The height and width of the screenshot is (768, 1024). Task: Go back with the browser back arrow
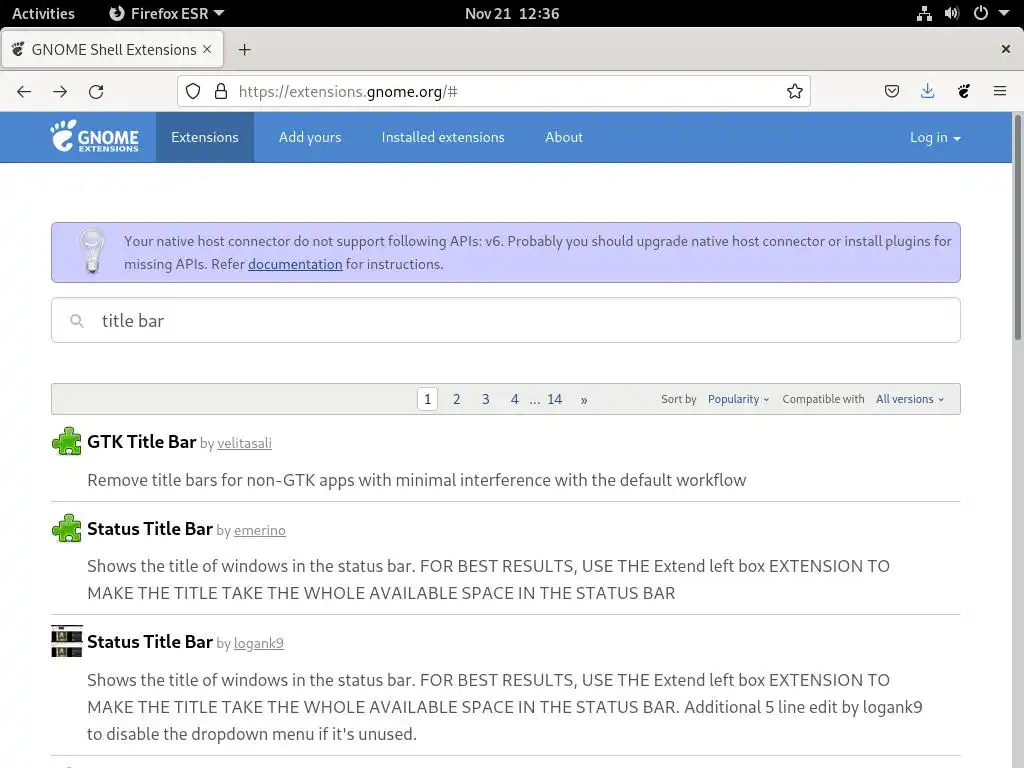click(x=24, y=91)
